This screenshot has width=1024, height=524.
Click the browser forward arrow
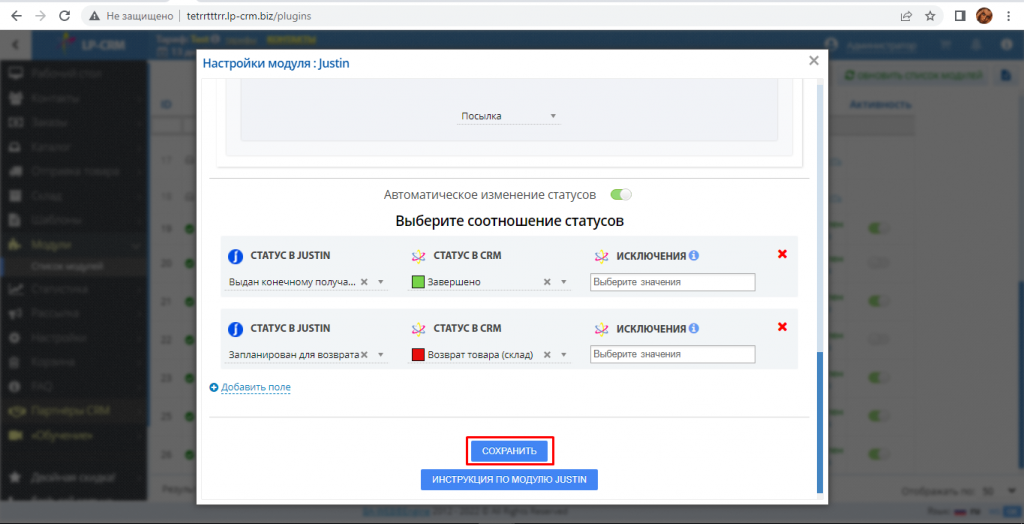click(x=40, y=16)
